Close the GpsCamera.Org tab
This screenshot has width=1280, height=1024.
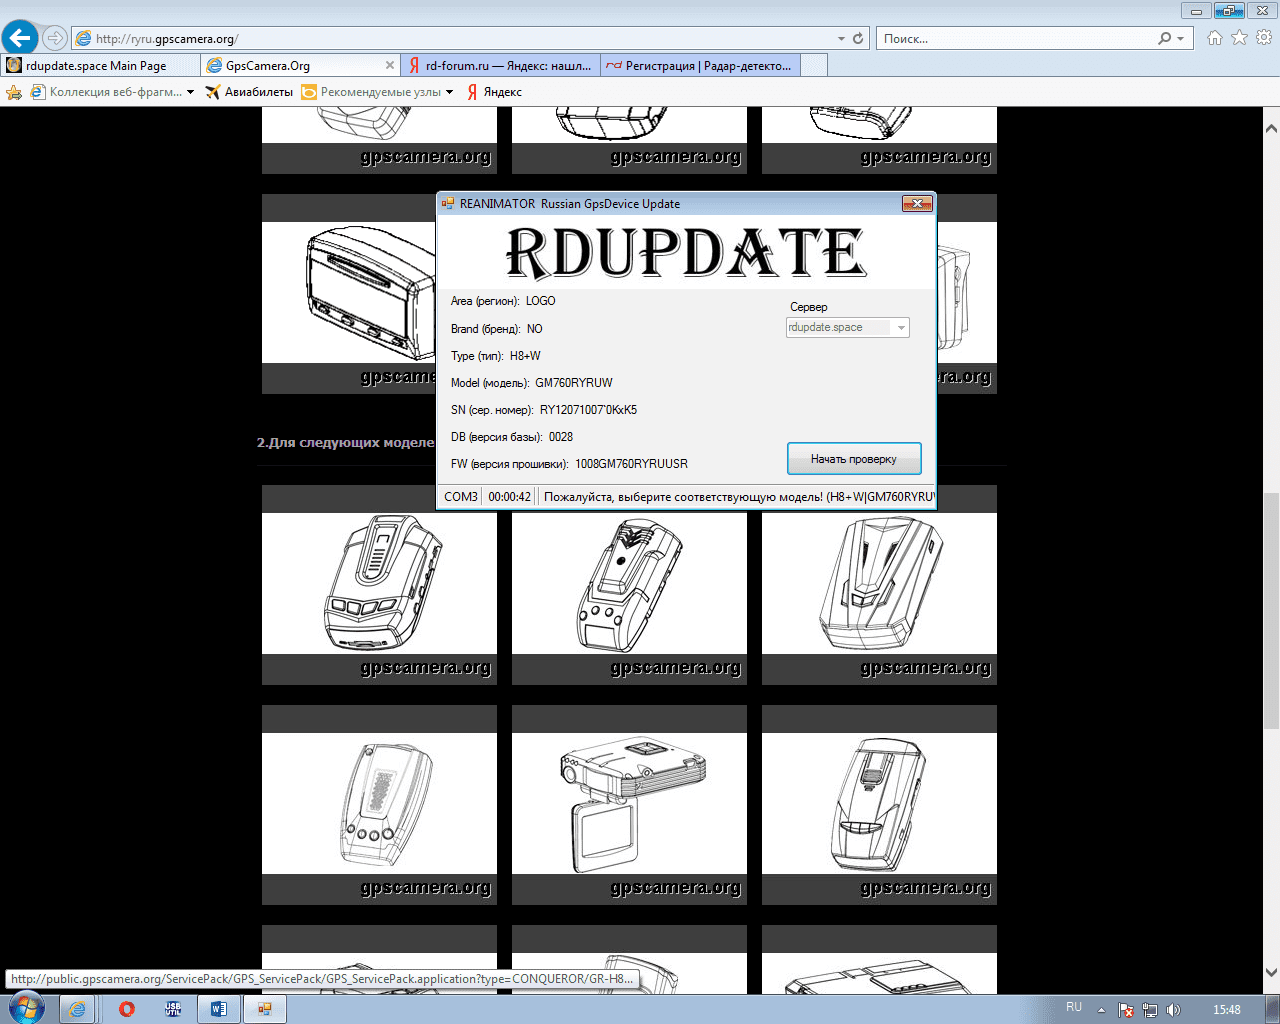(x=390, y=65)
